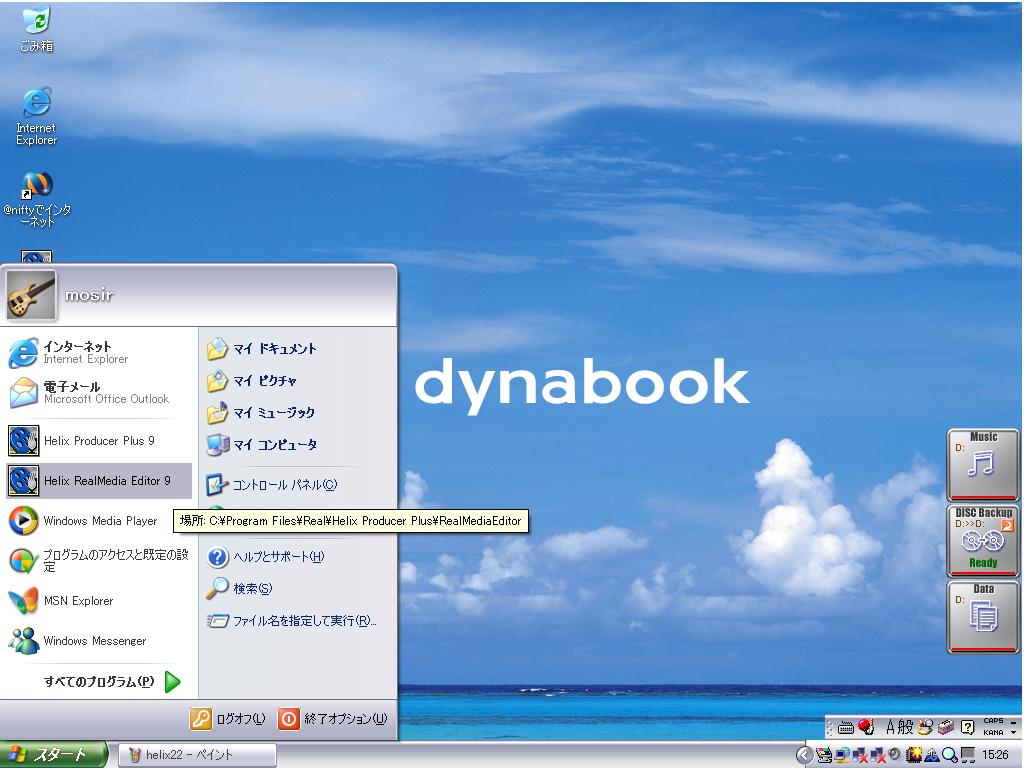Click the magnifier tray icon

950,756
